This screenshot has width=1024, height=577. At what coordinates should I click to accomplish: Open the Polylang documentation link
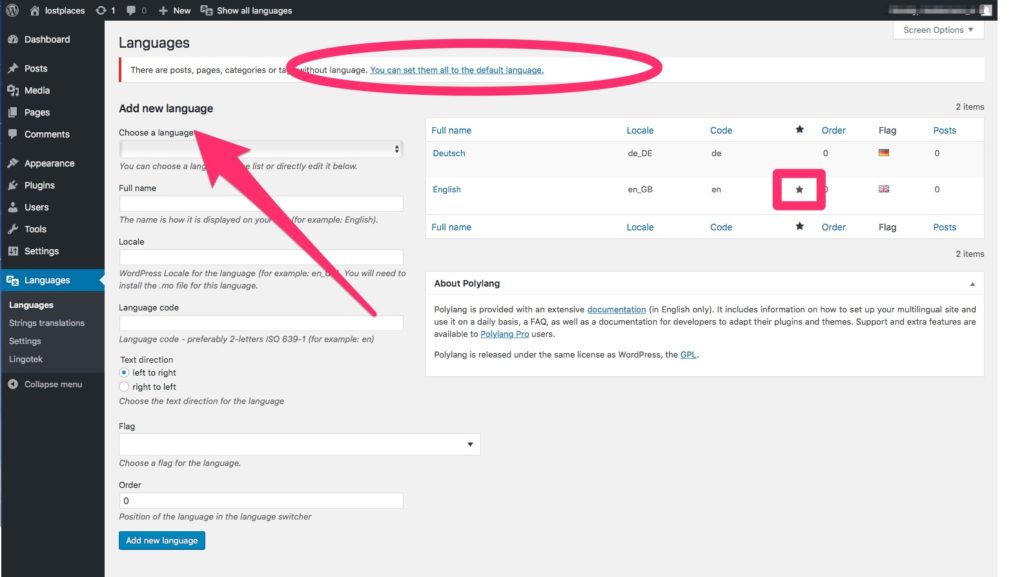click(616, 309)
